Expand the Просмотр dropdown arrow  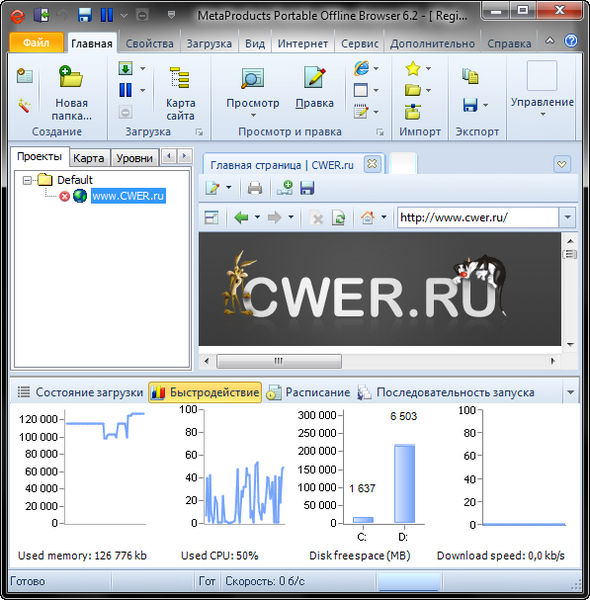[253, 115]
